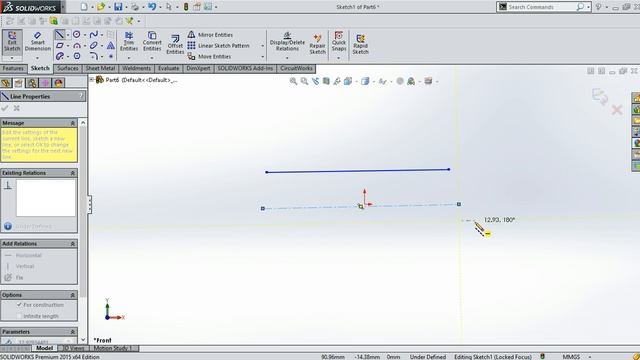The image size is (640, 360).
Task: Select the Corner Rectangle tool
Action: point(60,46)
